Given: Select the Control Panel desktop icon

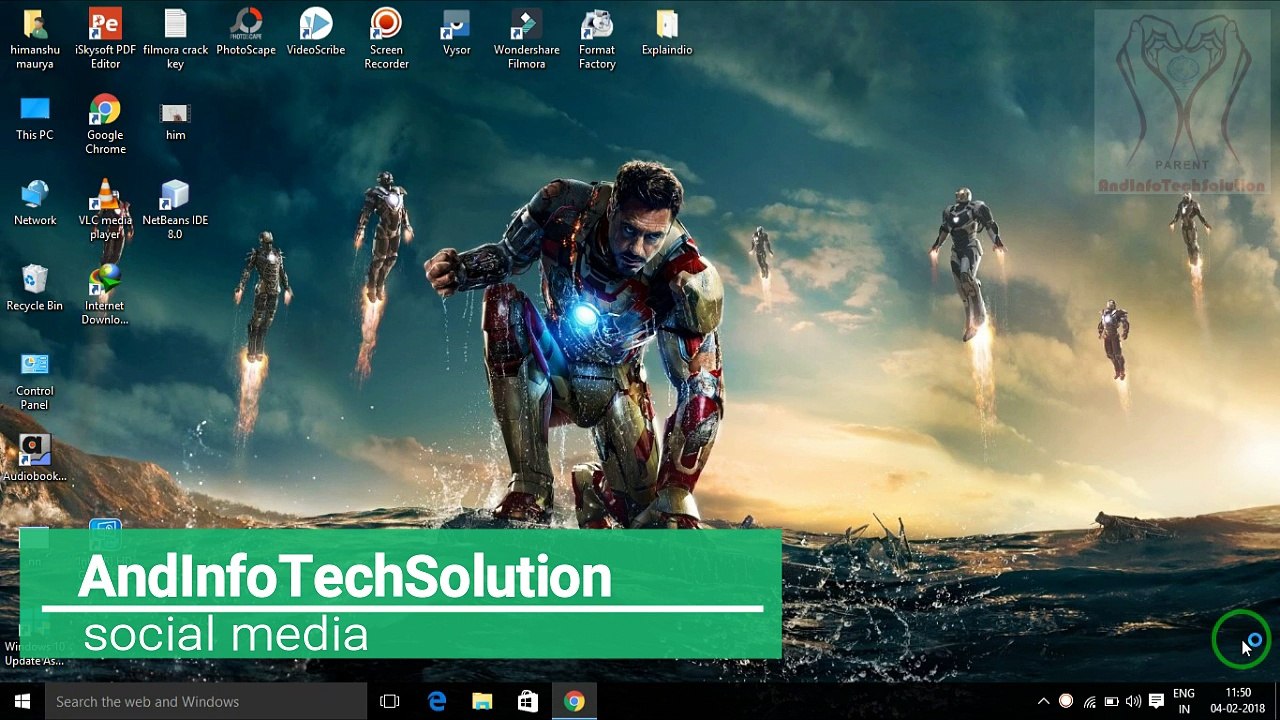Looking at the screenshot, I should click(x=35, y=381).
